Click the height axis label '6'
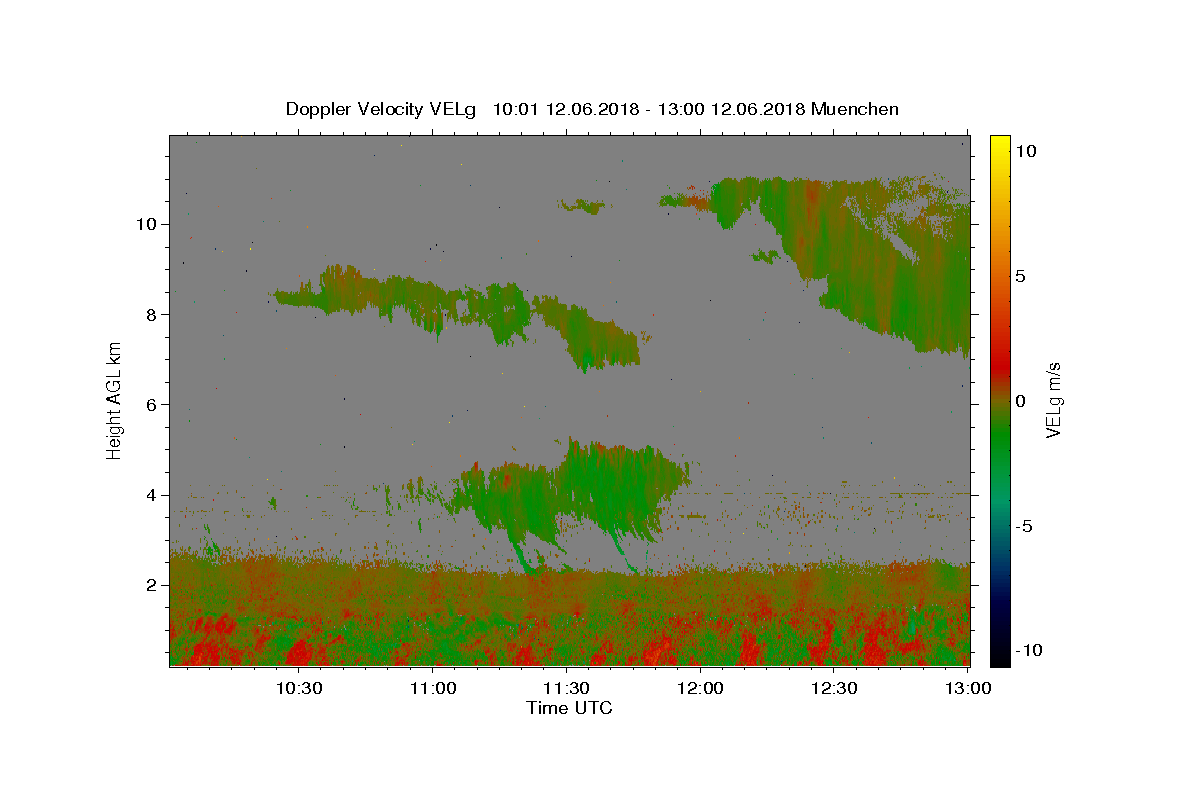The image size is (1200, 800). 152,404
